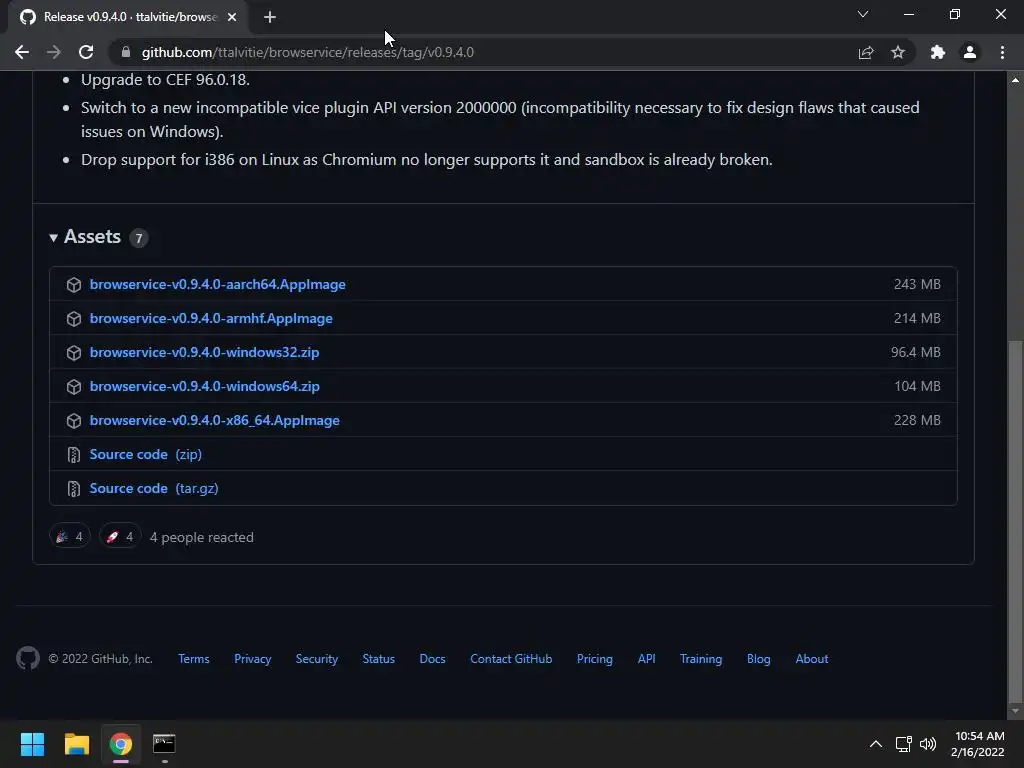The height and width of the screenshot is (768, 1024).
Task: Open the About footer link
Action: pos(812,659)
